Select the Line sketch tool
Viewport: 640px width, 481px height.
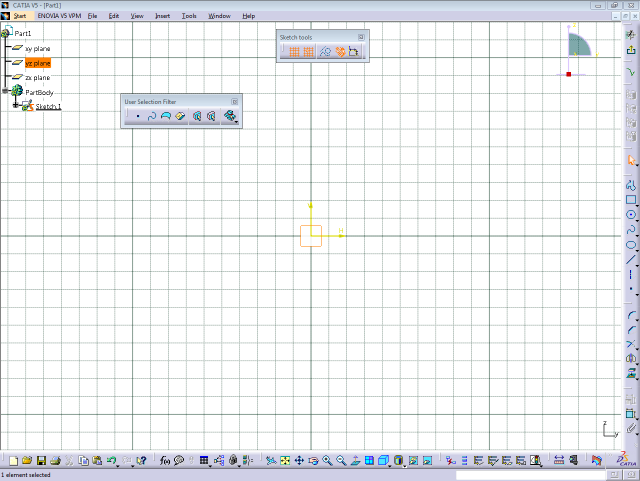[631, 259]
